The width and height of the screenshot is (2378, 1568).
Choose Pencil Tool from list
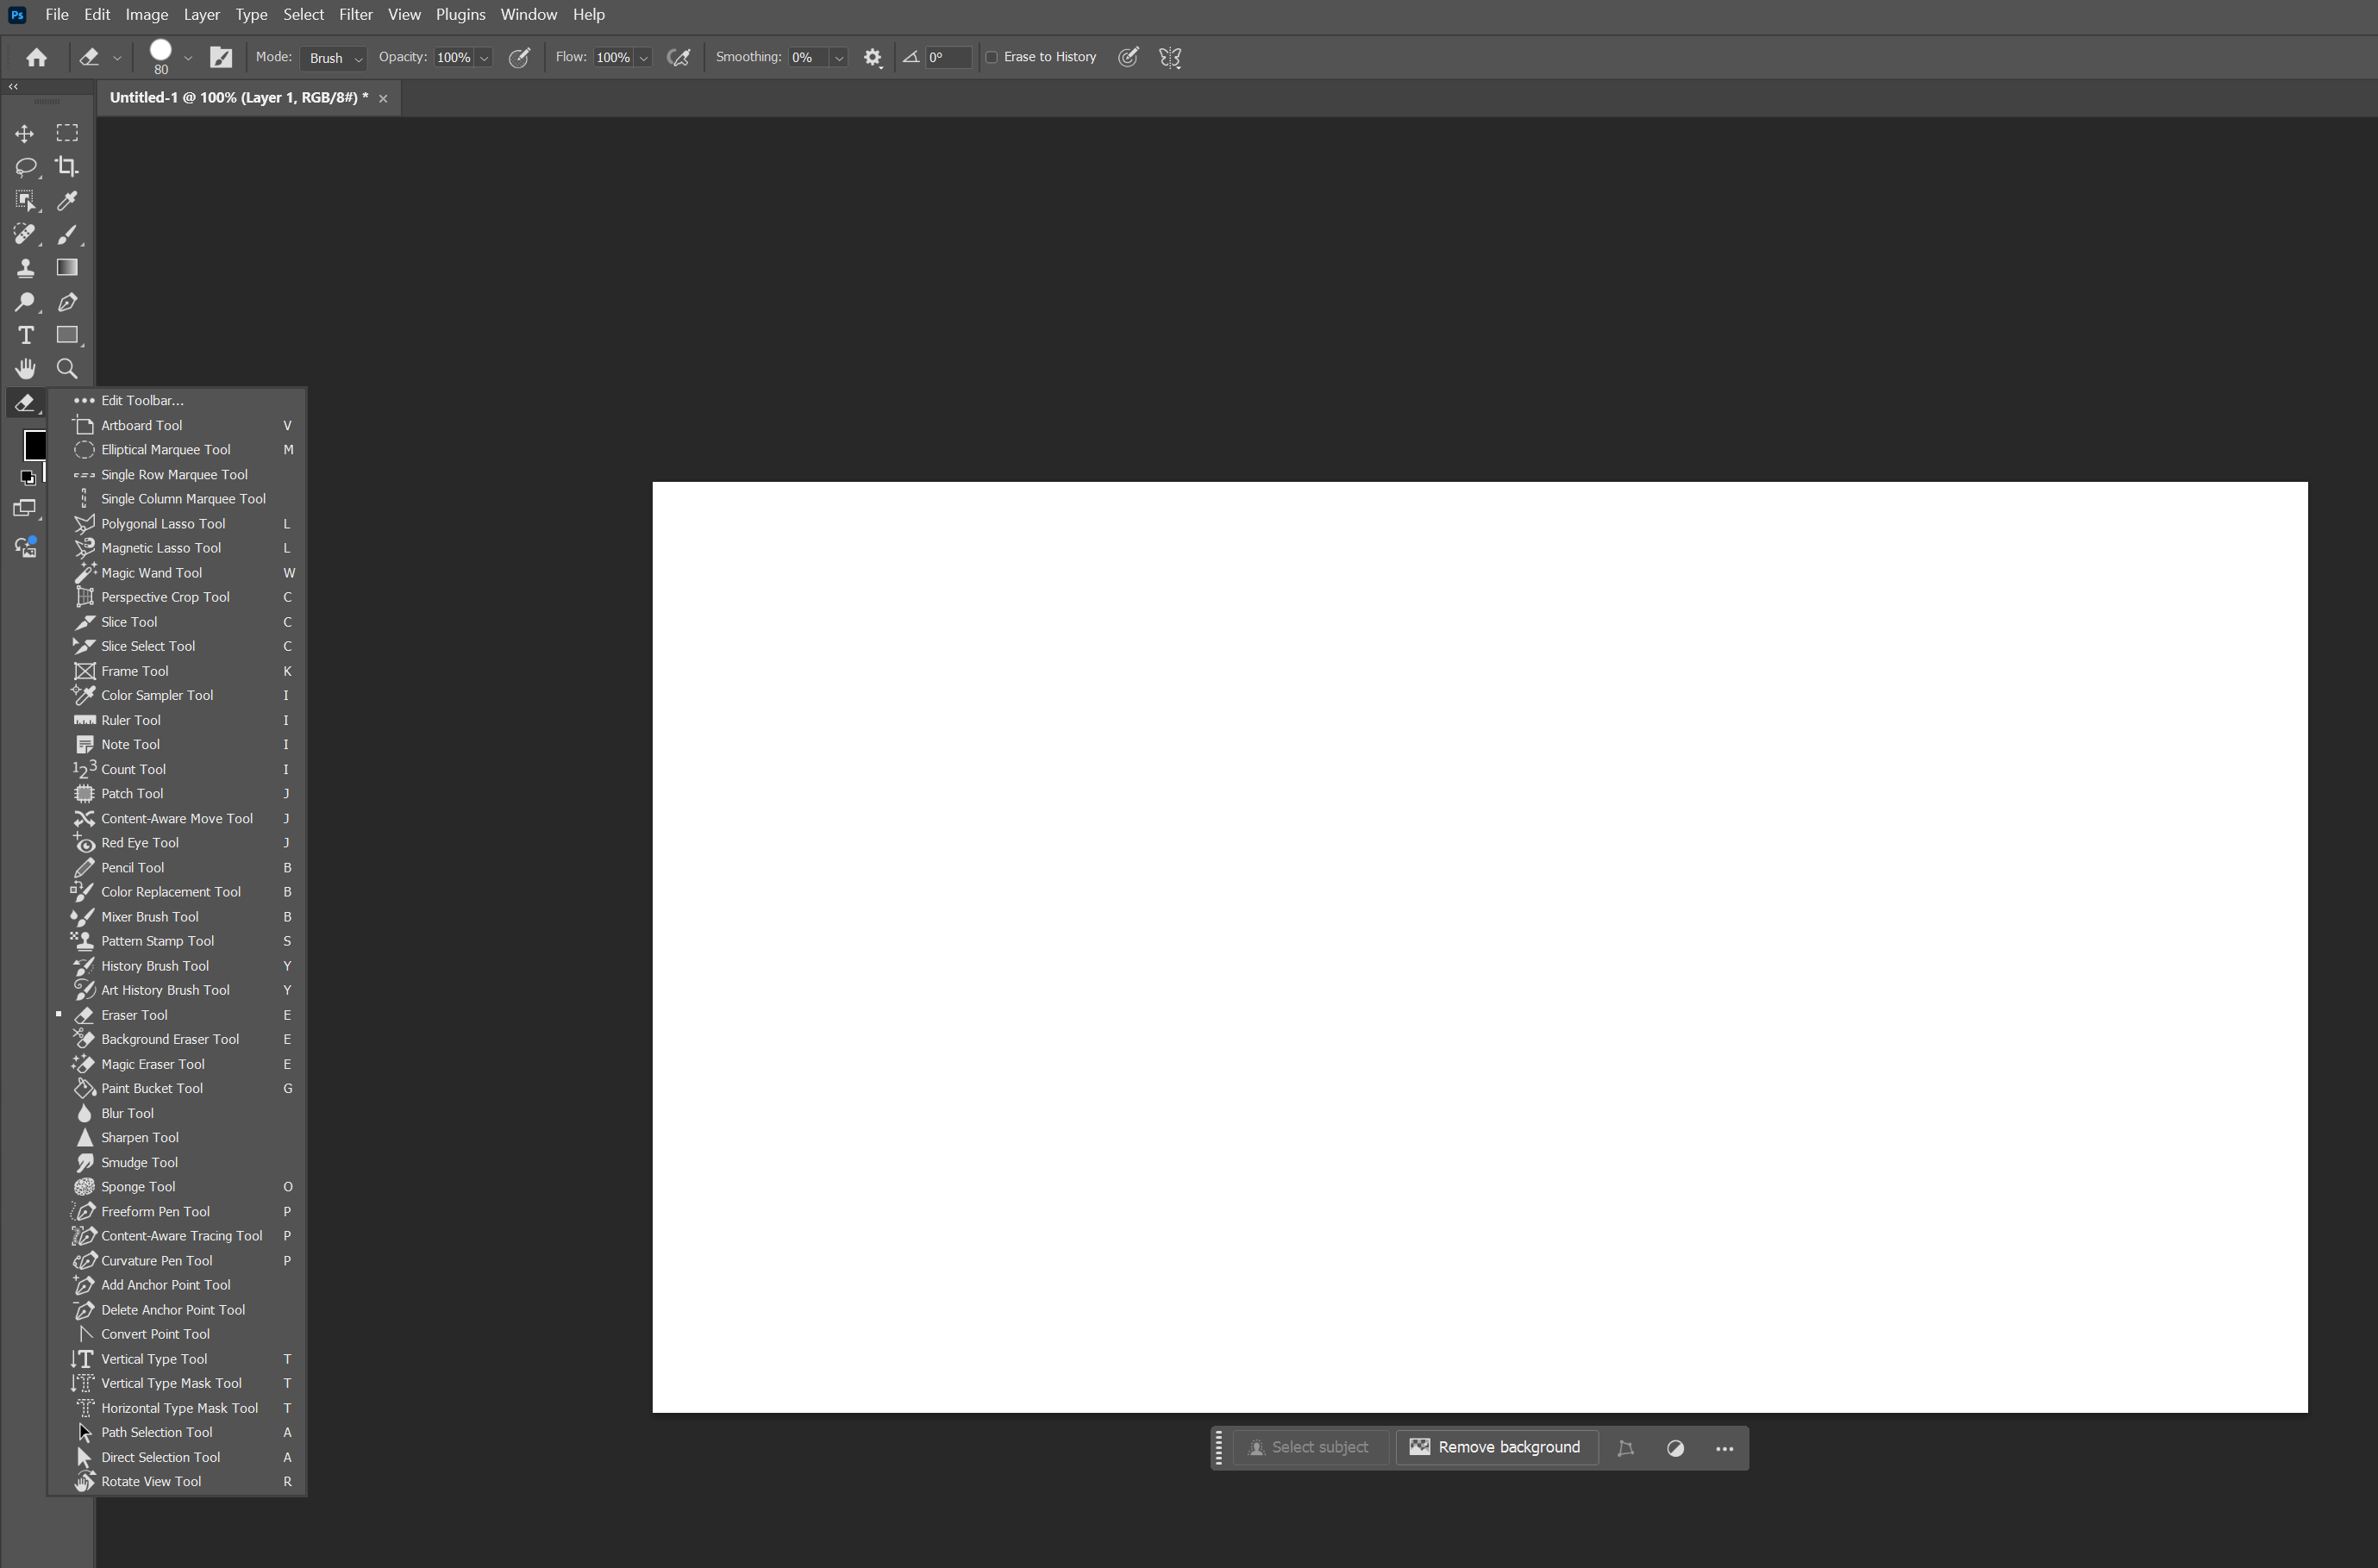tap(178, 867)
